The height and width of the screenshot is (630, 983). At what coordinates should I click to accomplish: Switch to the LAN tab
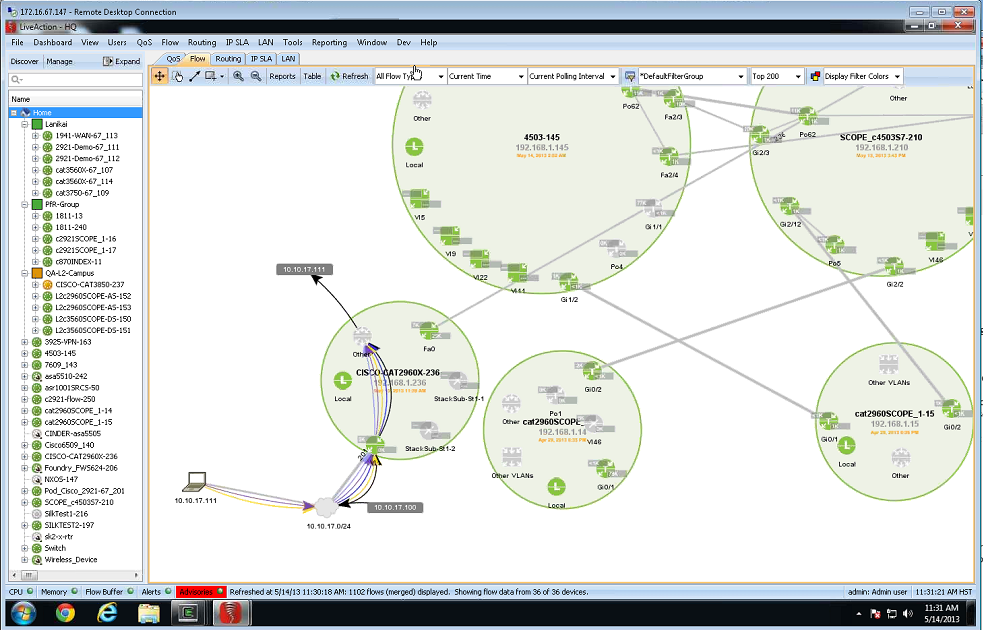pyautogui.click(x=288, y=59)
